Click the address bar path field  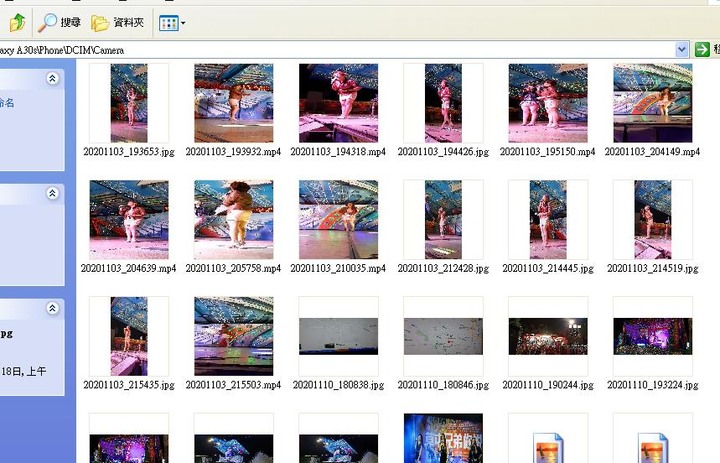pos(338,50)
